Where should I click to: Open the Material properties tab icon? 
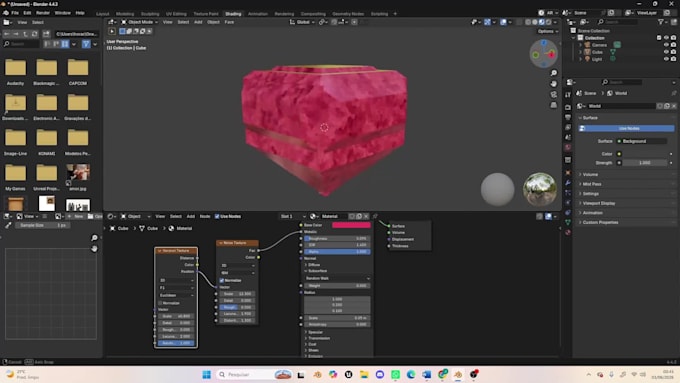(568, 232)
